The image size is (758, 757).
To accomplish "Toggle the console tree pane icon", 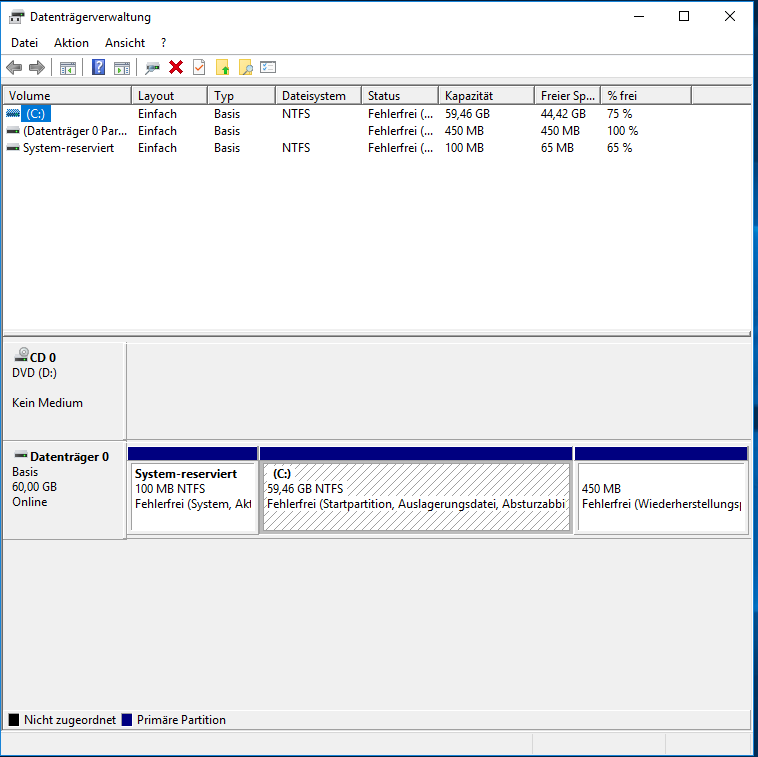I will point(68,68).
